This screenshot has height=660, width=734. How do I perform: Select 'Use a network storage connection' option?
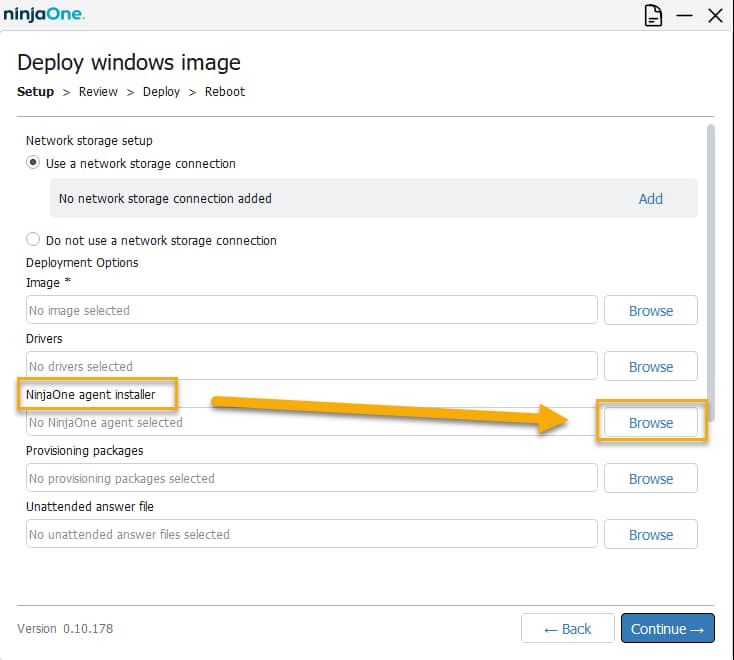tap(34, 163)
